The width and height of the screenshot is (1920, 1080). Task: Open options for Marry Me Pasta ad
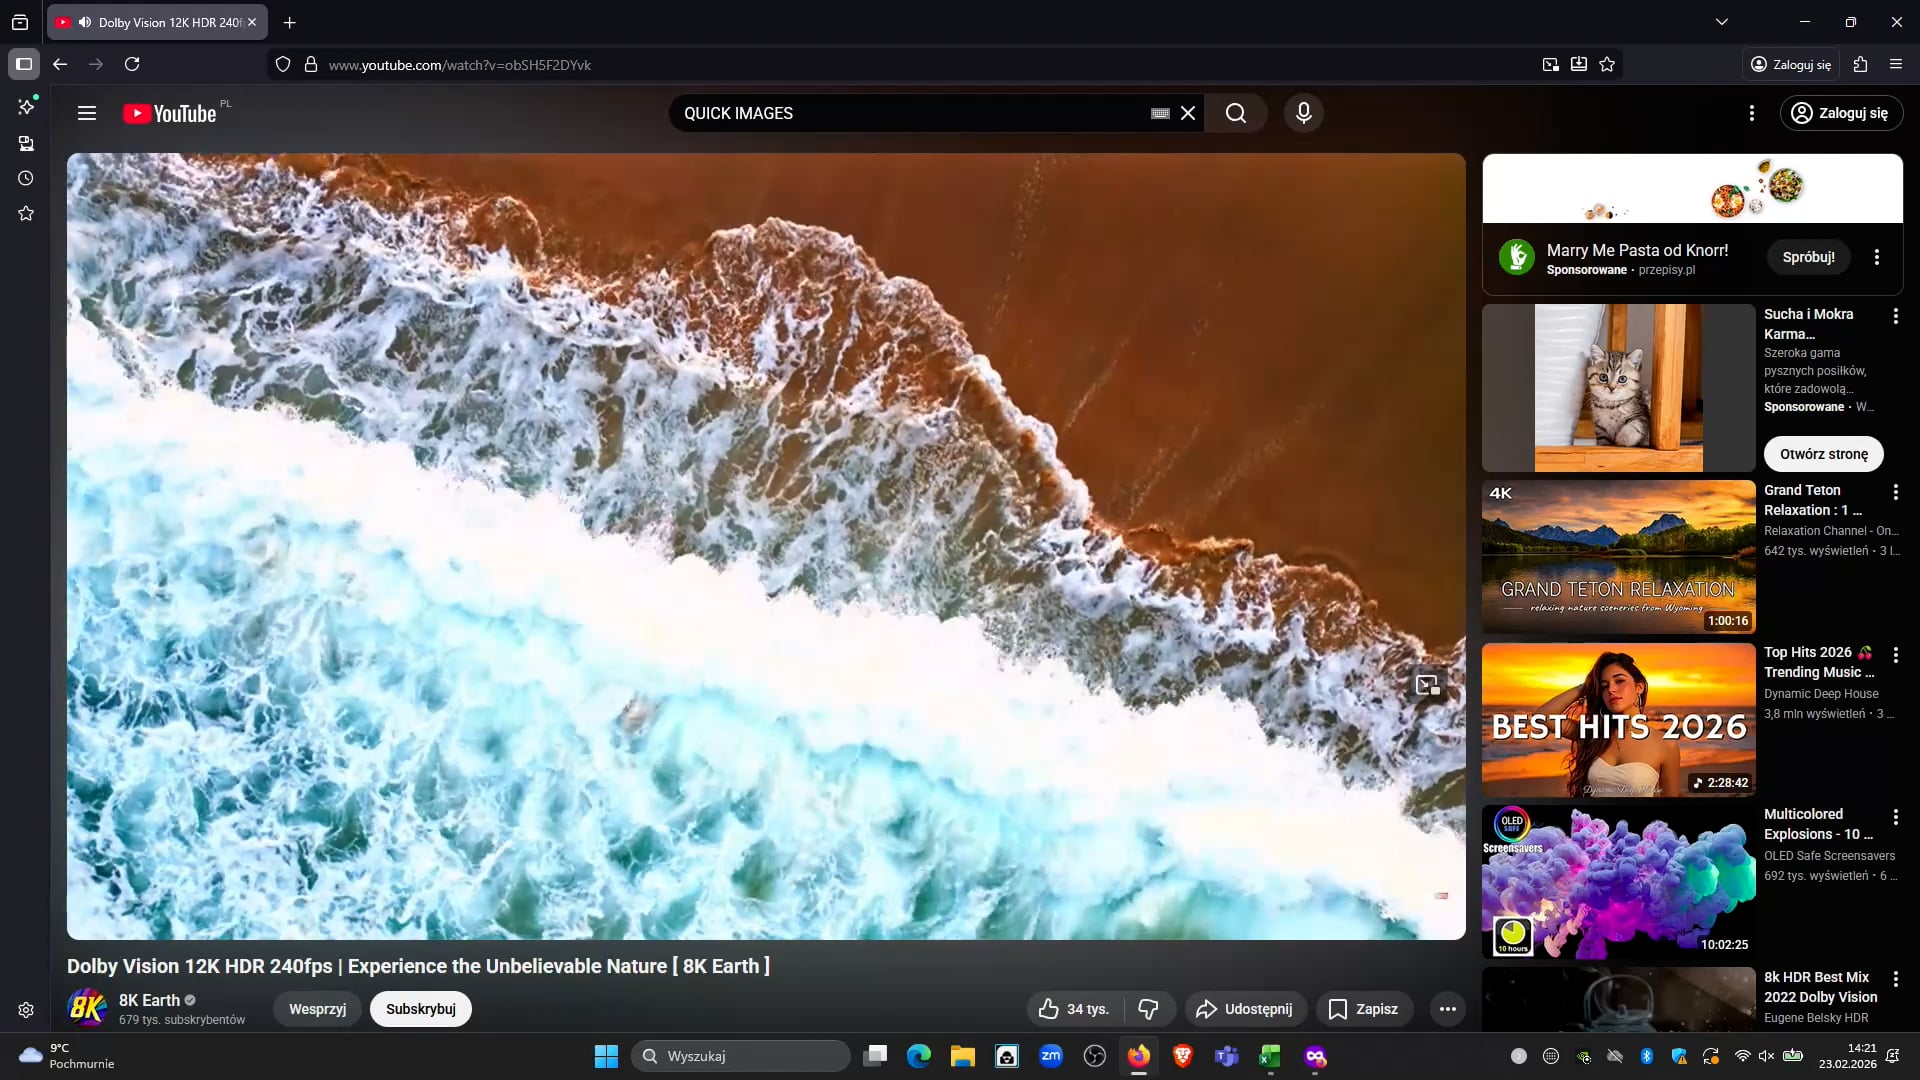point(1877,257)
